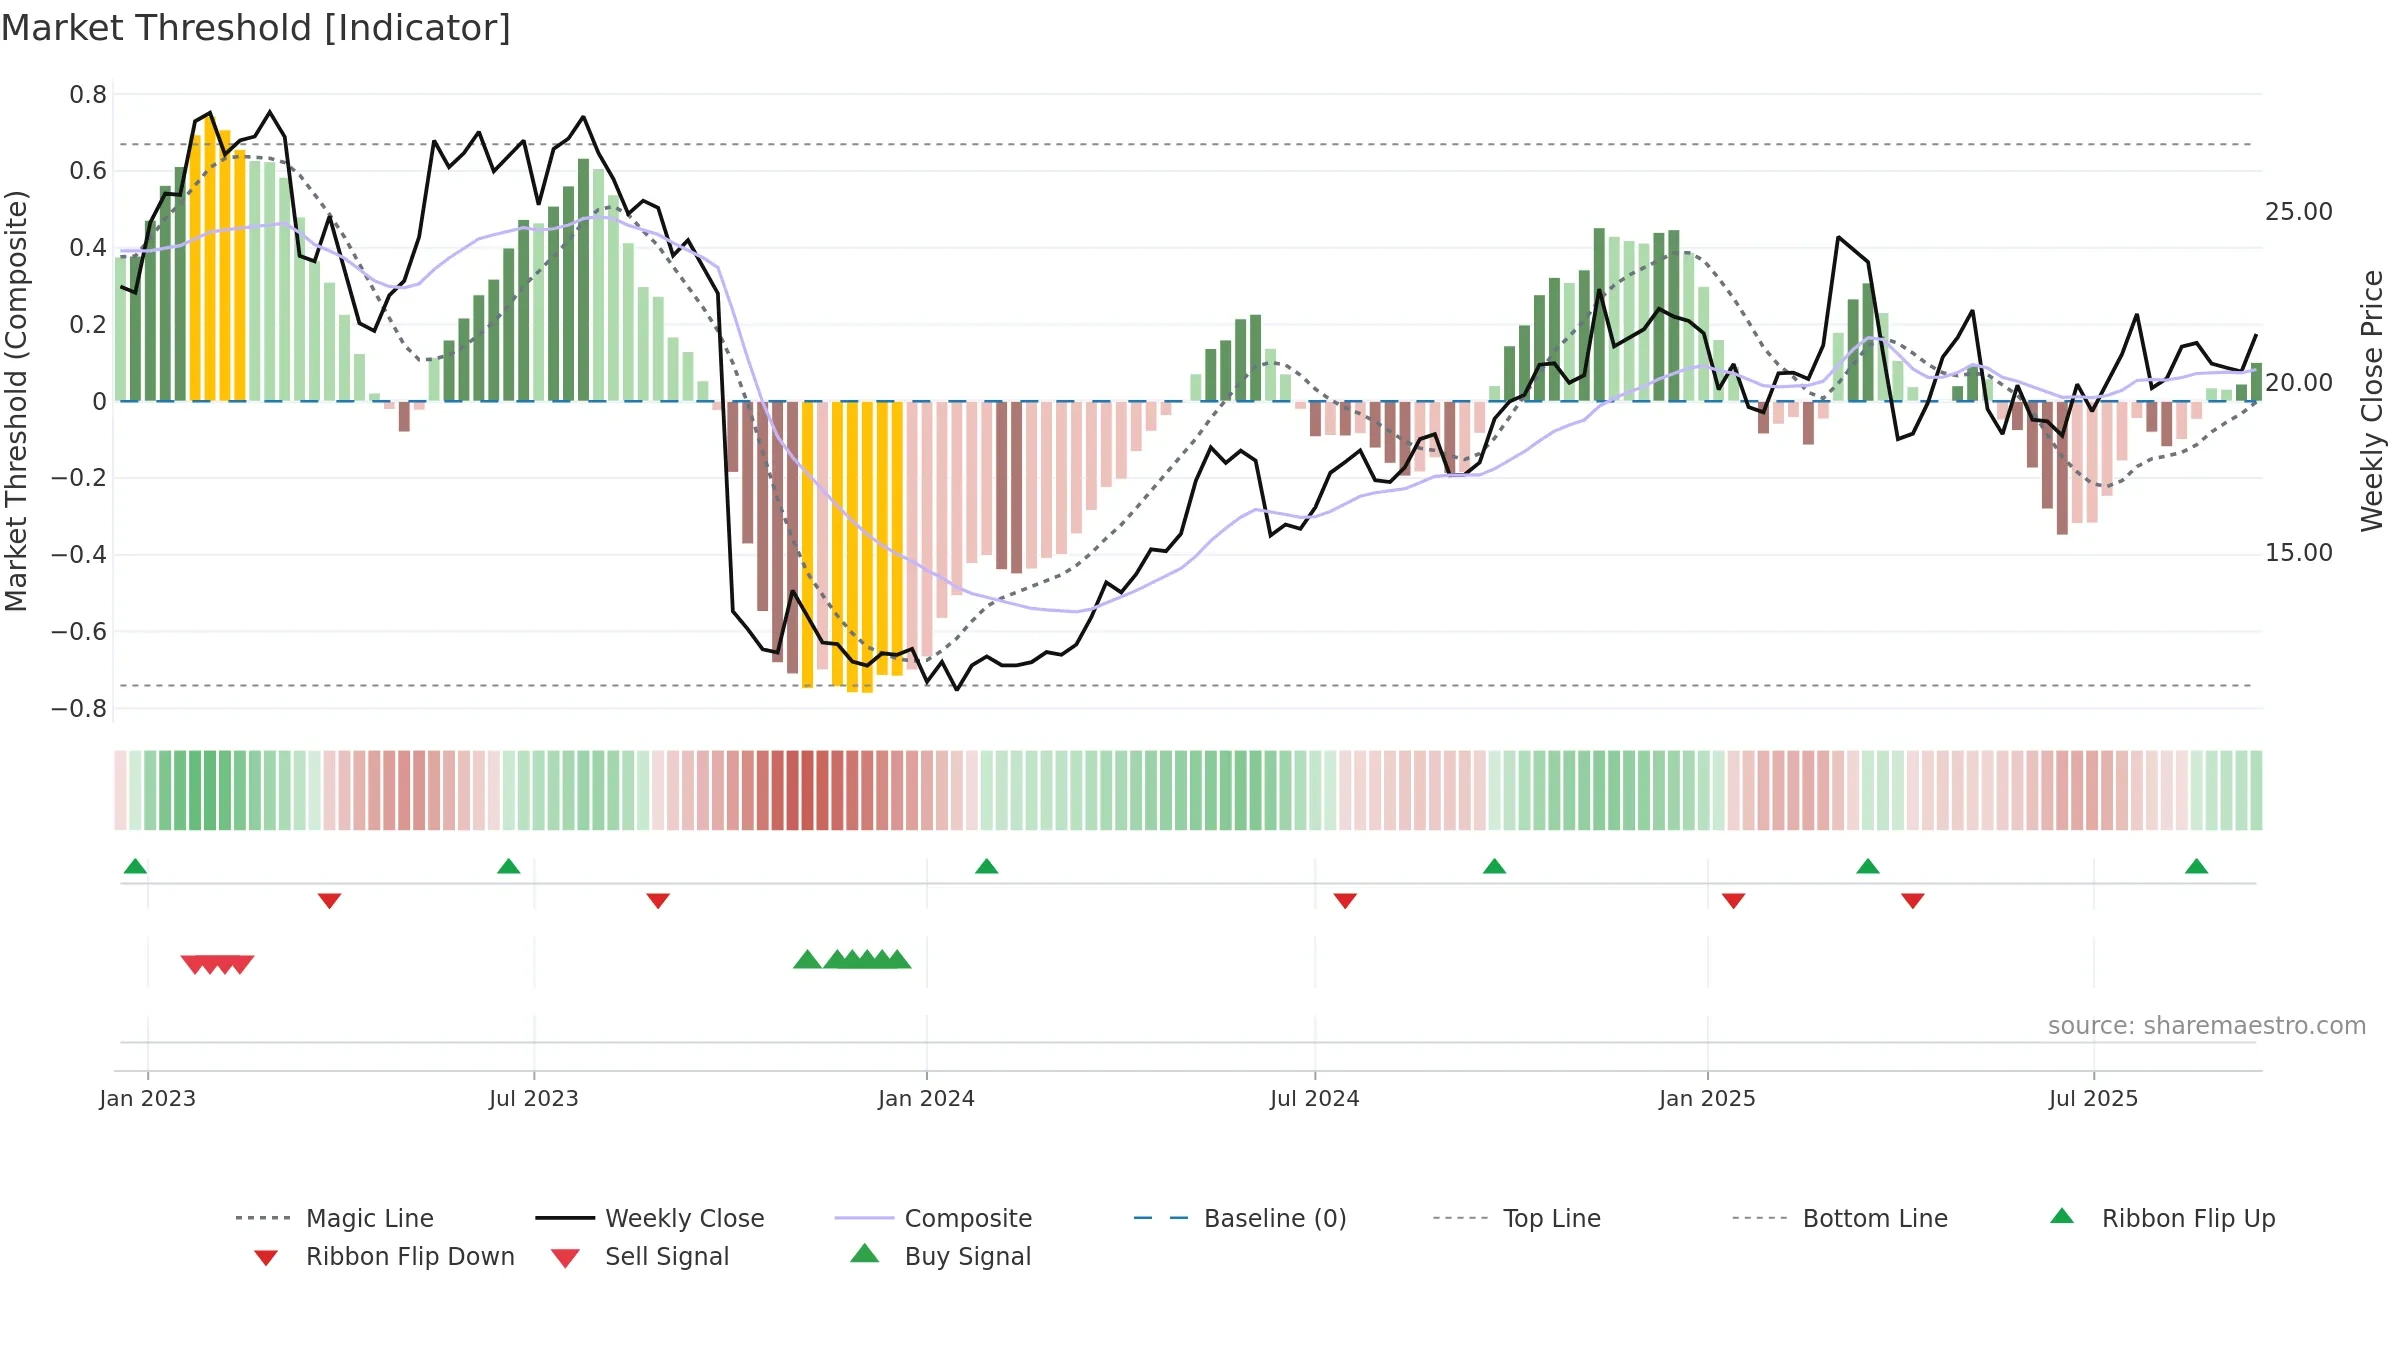The width and height of the screenshot is (2400, 1350).
Task: Toggle the Bottom Line legend entry
Action: click(x=1840, y=1218)
